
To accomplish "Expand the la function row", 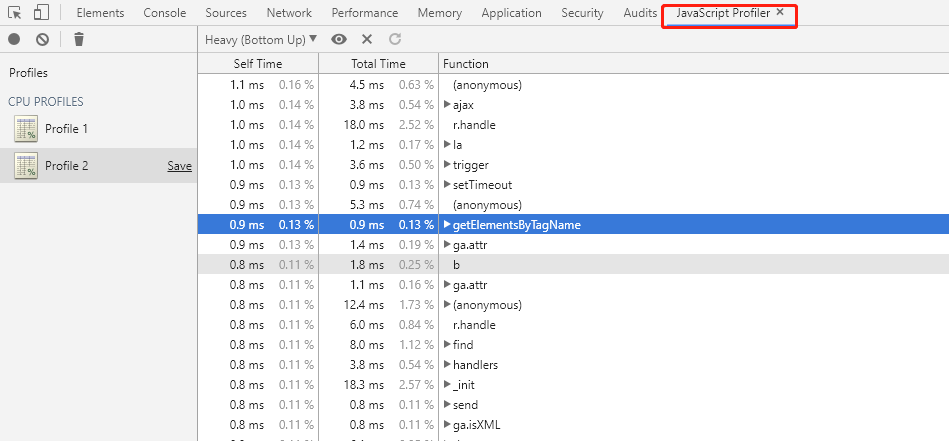I will coord(447,145).
